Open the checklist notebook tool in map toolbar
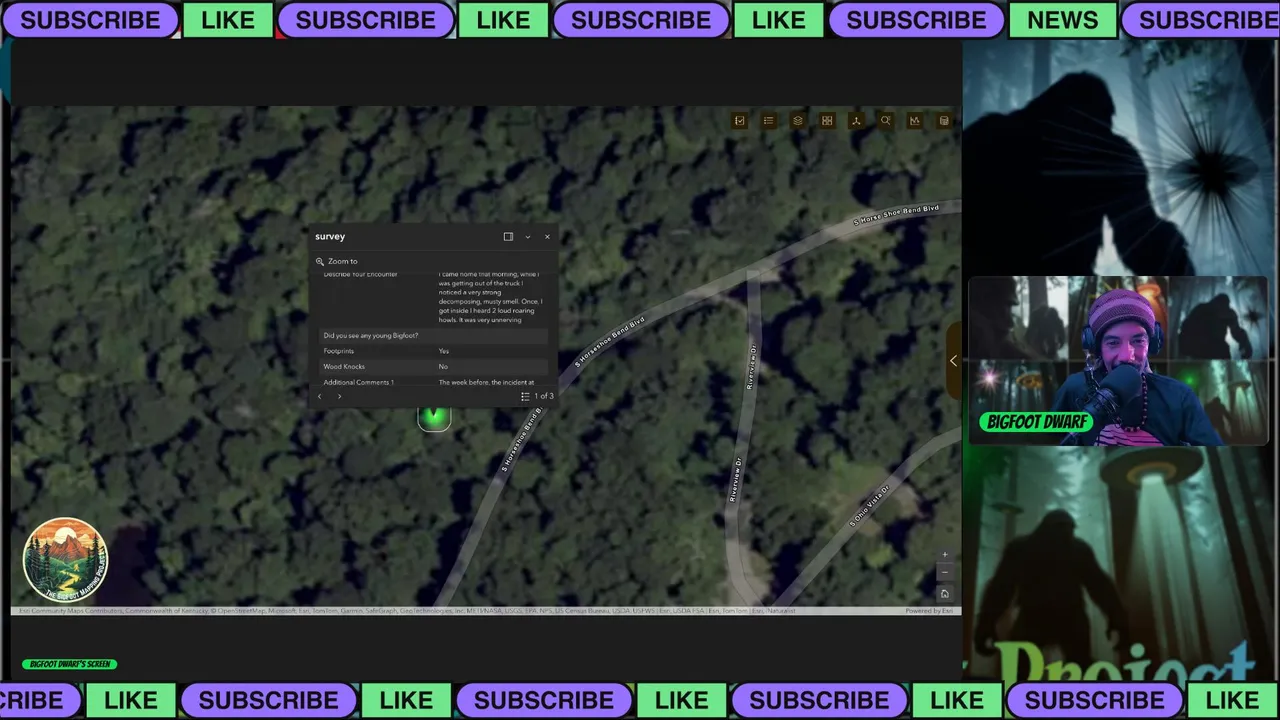 pos(740,121)
